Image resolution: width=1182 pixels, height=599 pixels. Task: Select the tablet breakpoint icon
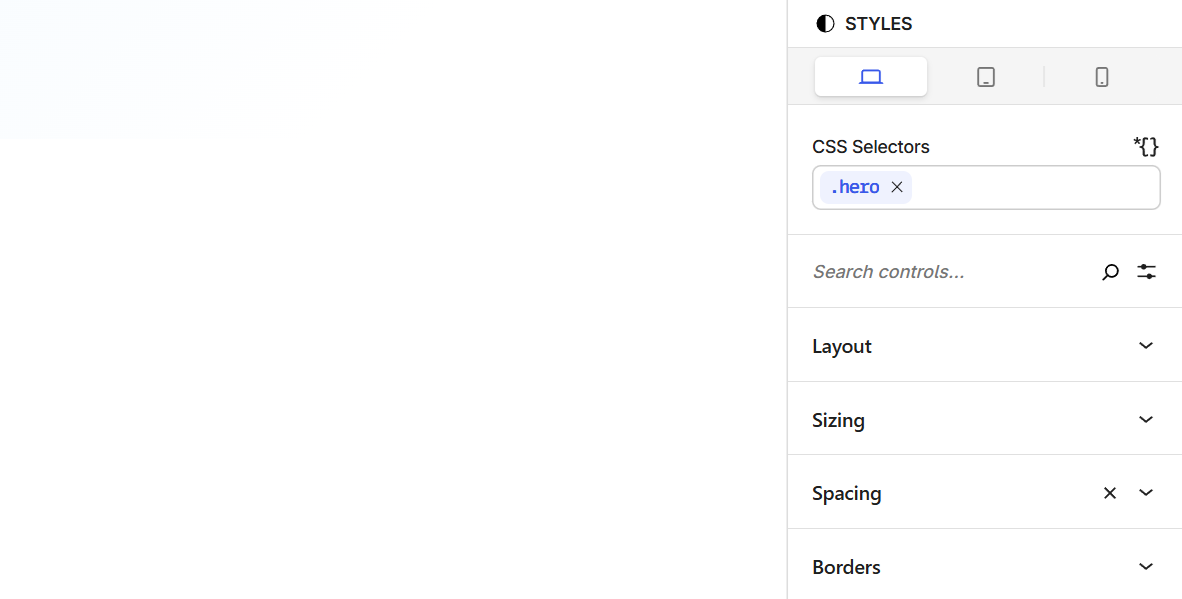(x=986, y=76)
